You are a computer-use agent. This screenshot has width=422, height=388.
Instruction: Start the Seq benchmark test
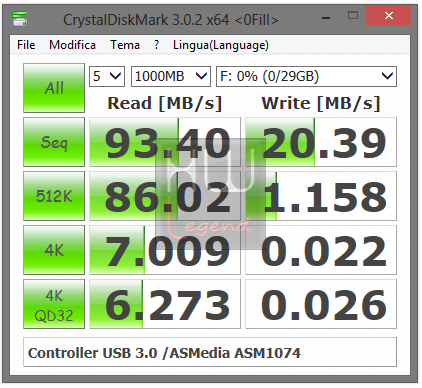(x=54, y=142)
